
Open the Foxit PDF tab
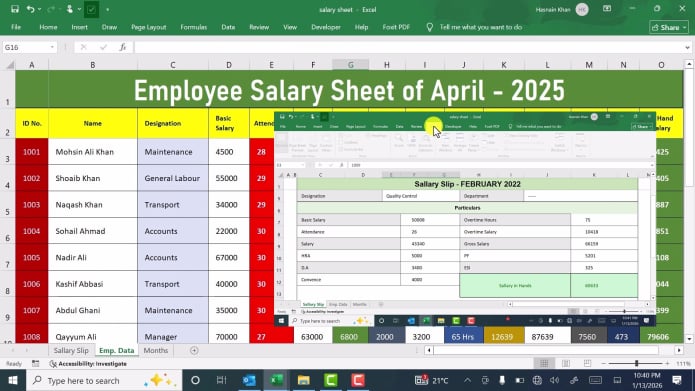click(396, 27)
